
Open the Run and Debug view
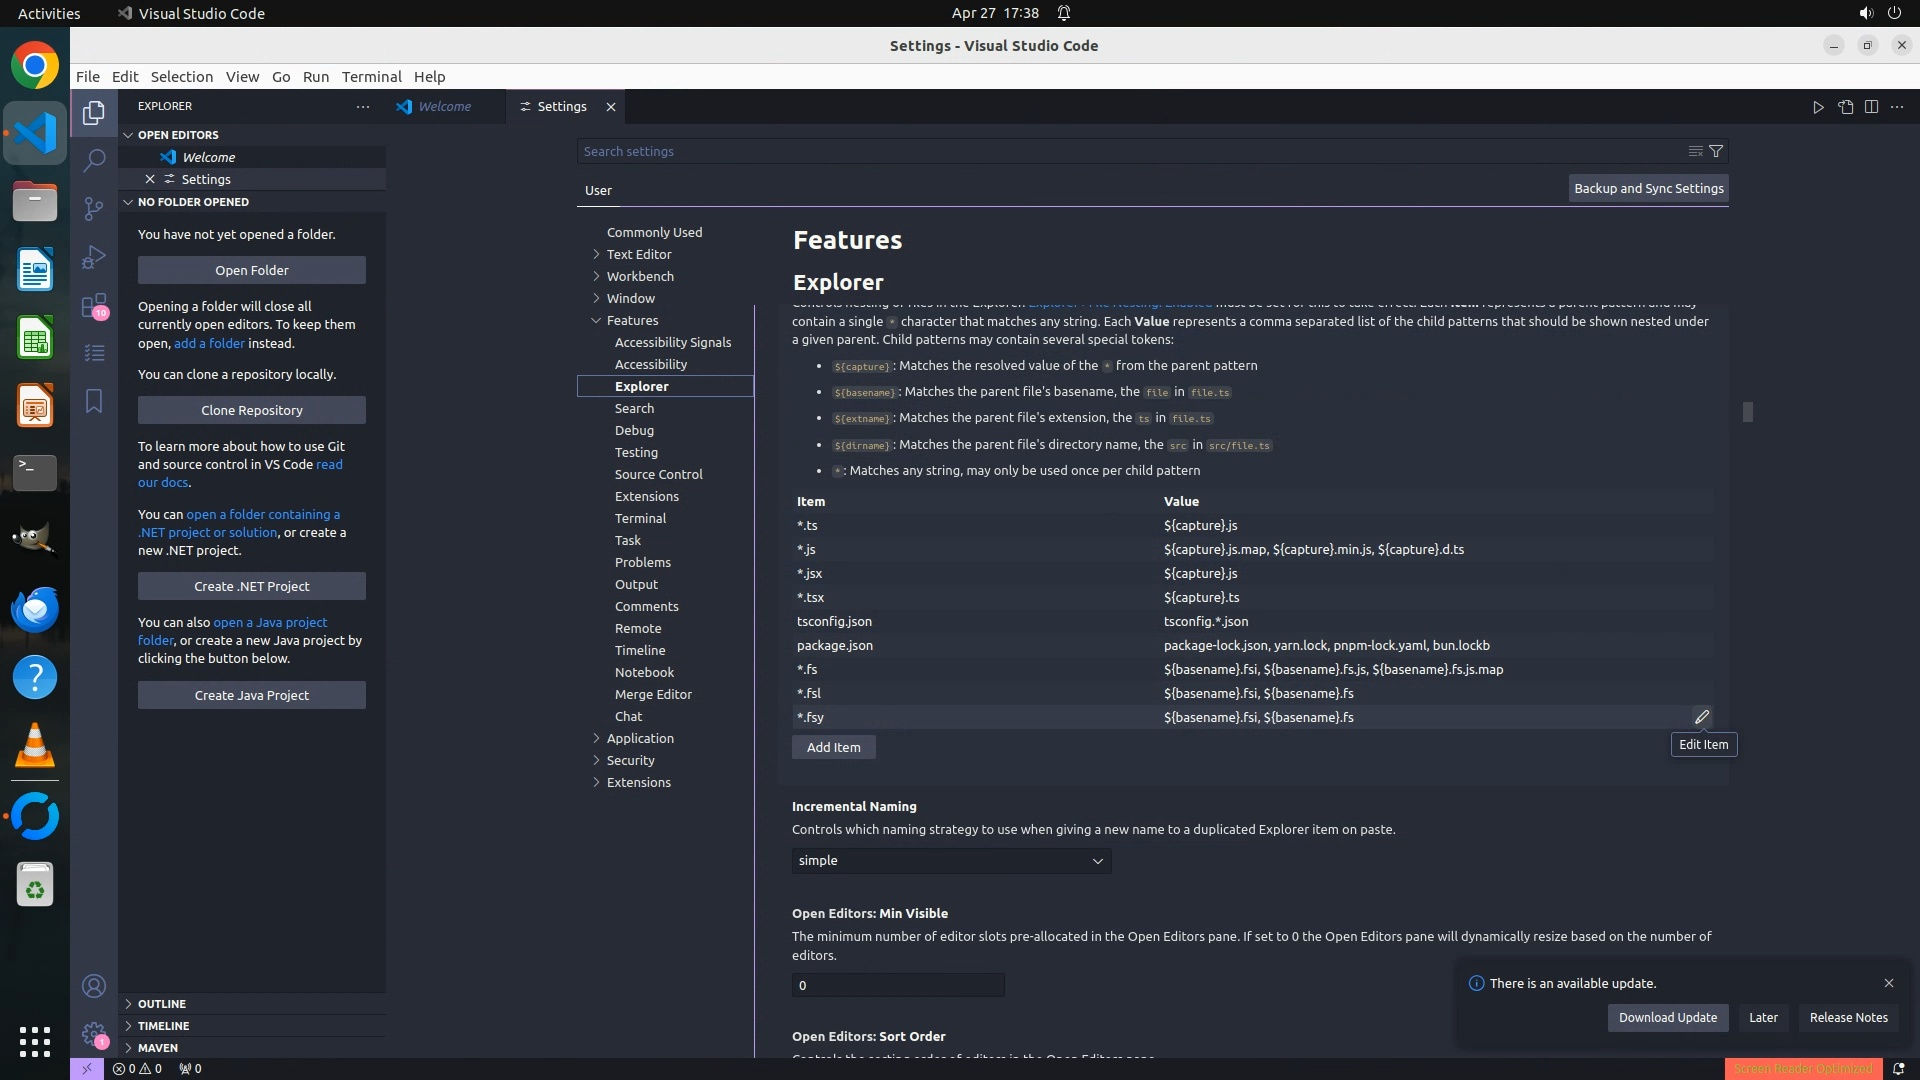point(94,257)
